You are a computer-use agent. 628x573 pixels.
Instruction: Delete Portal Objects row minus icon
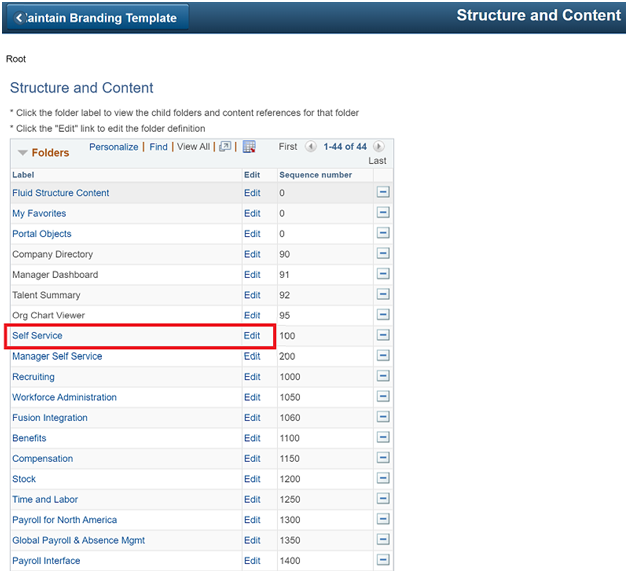click(383, 233)
